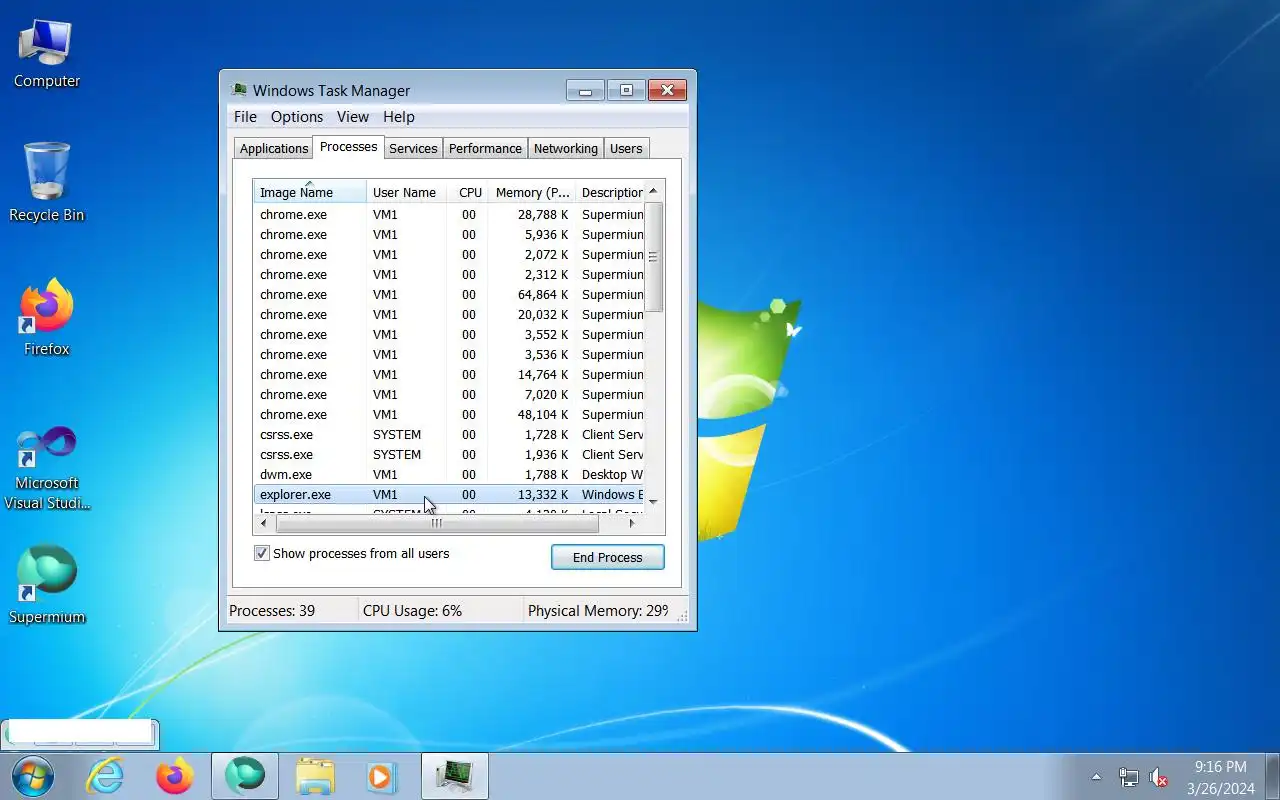Sort by the Description column header
Screen dimensions: 1280x800
(610, 192)
